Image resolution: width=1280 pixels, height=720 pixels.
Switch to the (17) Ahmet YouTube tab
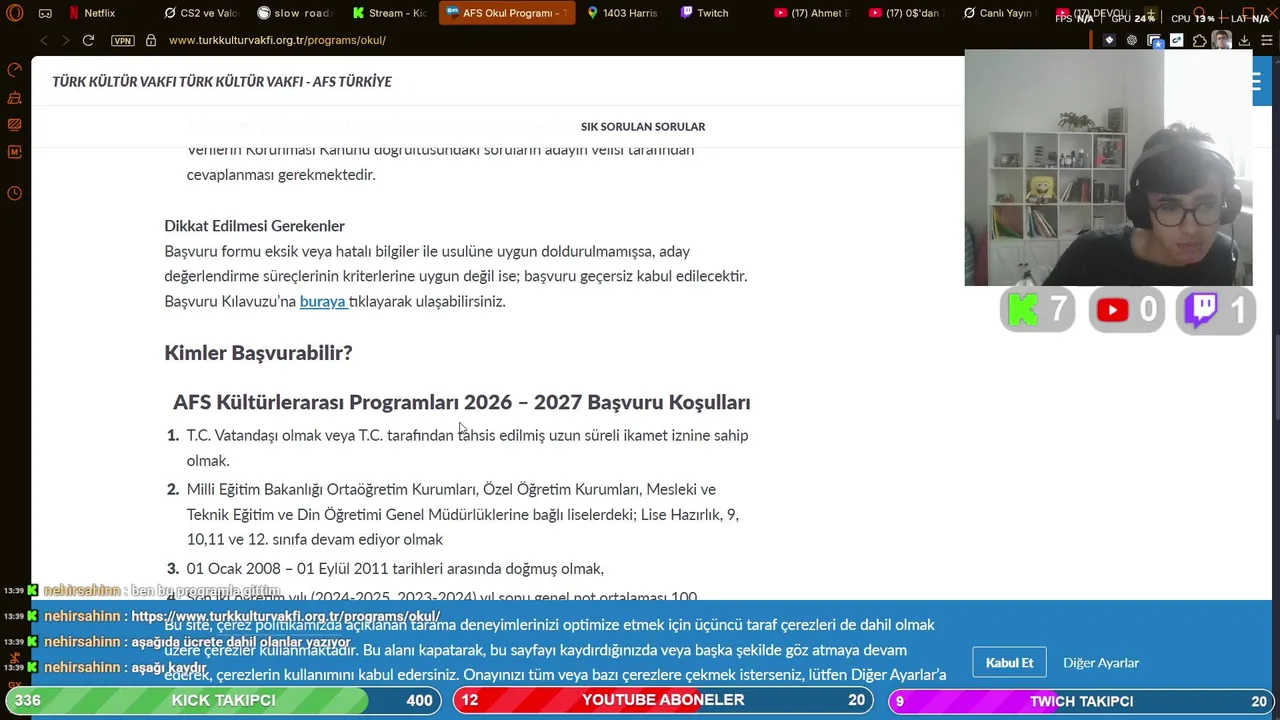(812, 13)
